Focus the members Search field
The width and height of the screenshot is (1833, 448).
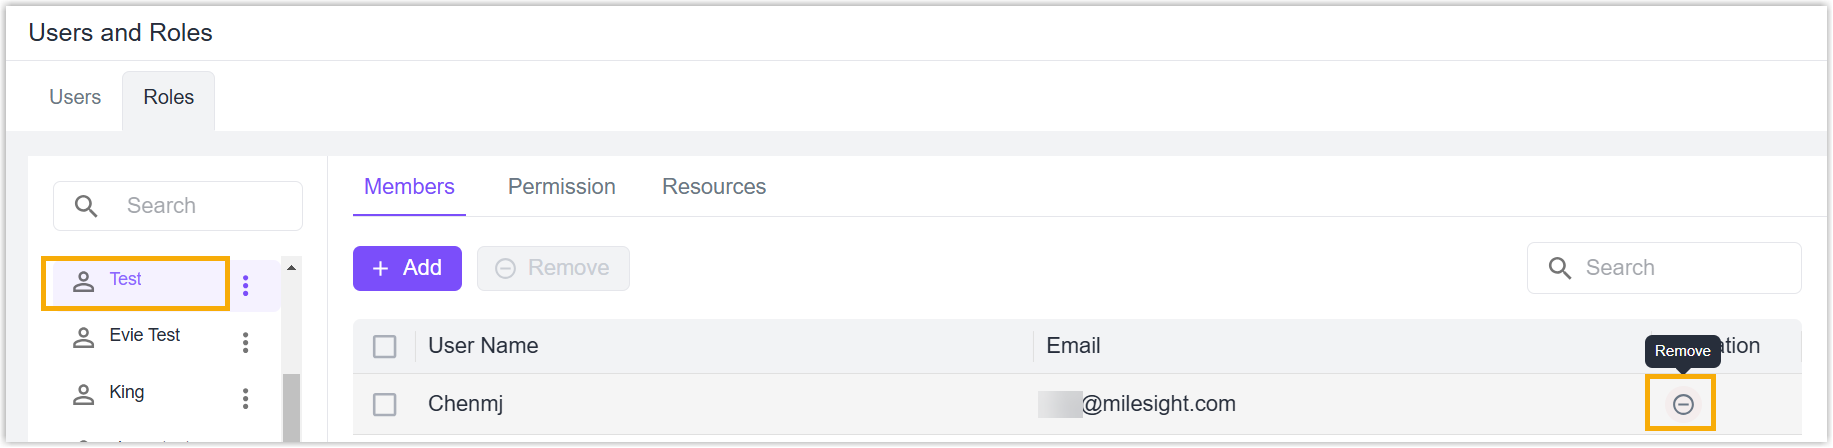(1664, 268)
